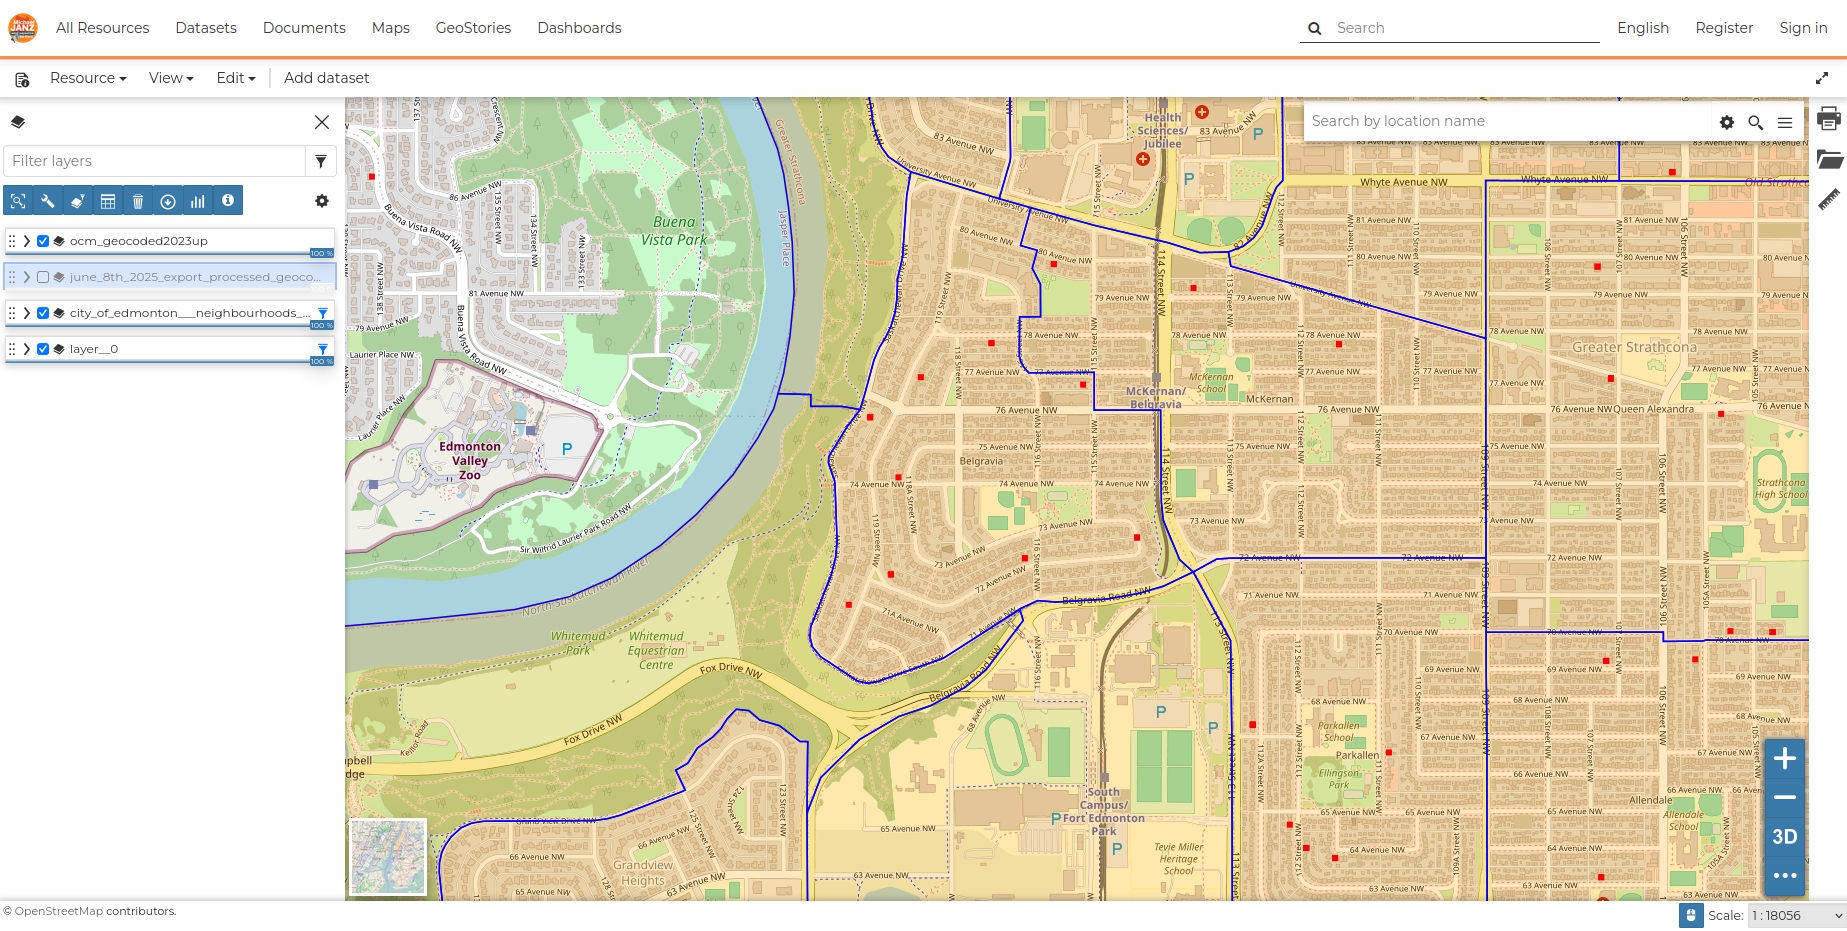Click zoom to selected layer extent icon
1847x931 pixels.
click(18, 201)
